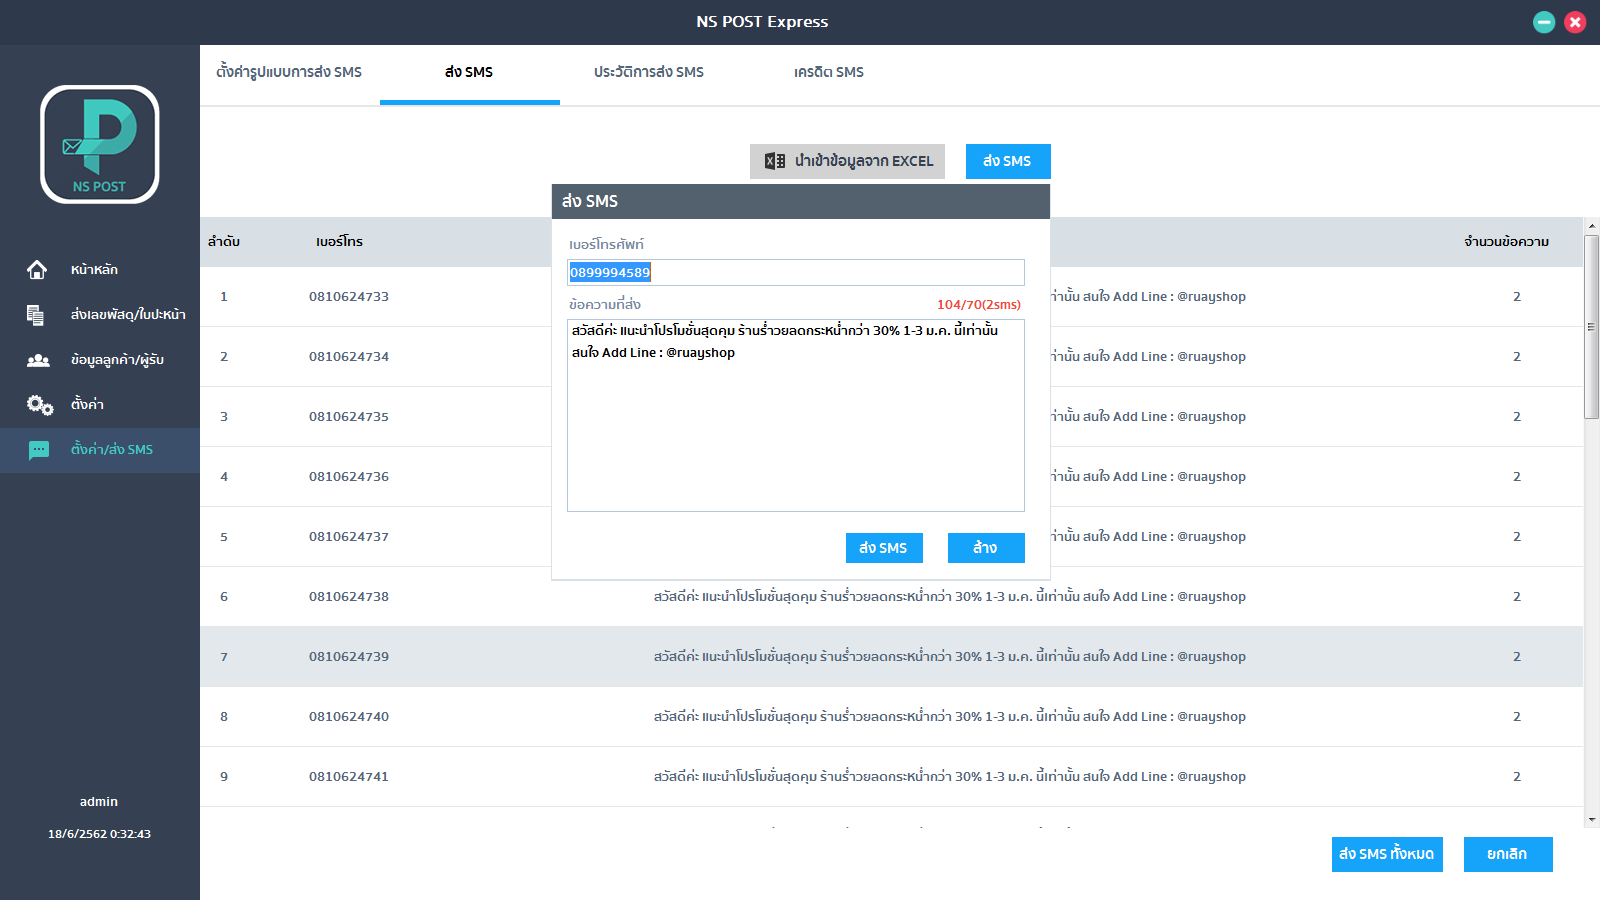Click the vertical scrollbar thumb of table

[x=1592, y=327]
